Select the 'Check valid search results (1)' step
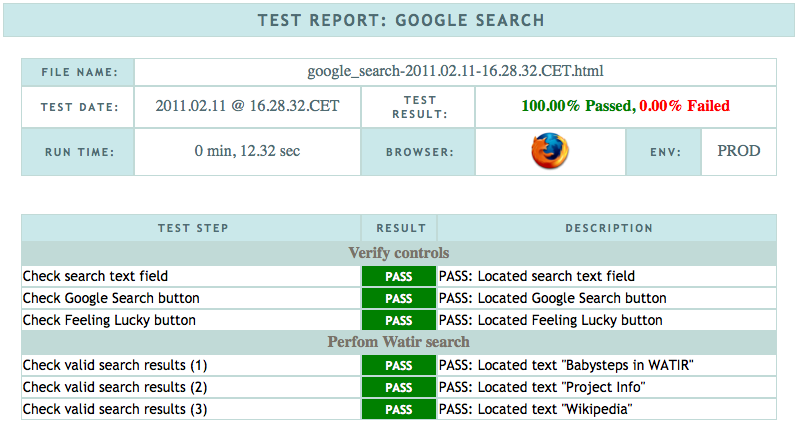 (115, 365)
